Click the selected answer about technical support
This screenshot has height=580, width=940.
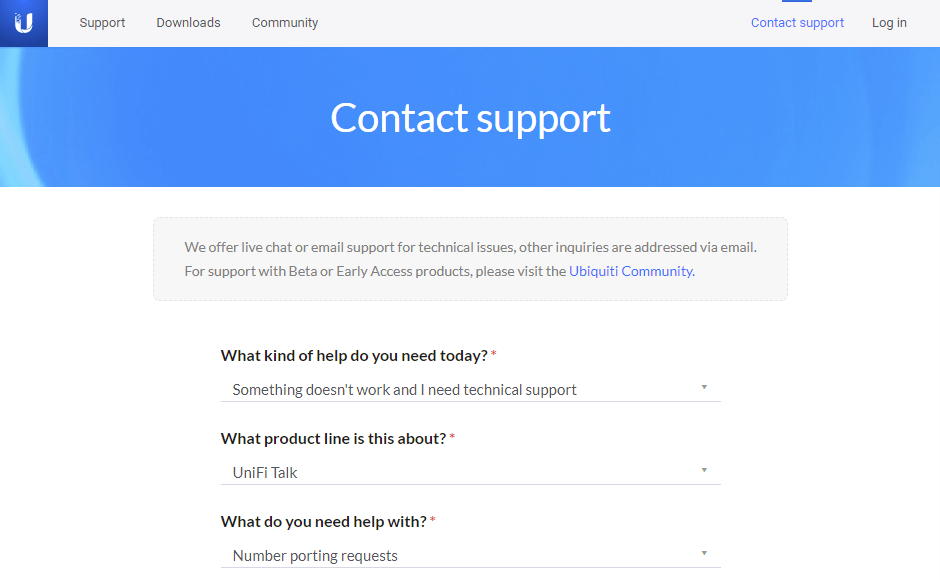[404, 389]
